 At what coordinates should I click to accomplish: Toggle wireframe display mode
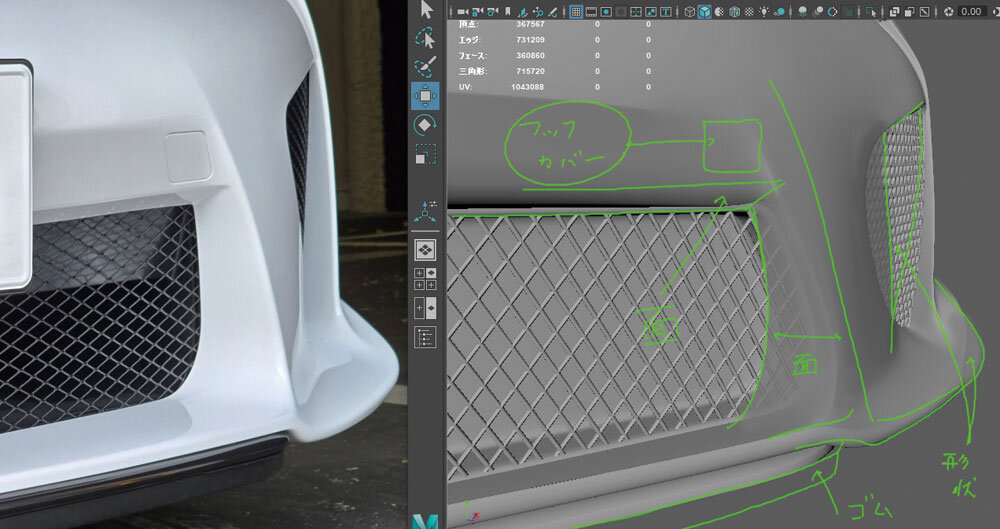(687, 12)
